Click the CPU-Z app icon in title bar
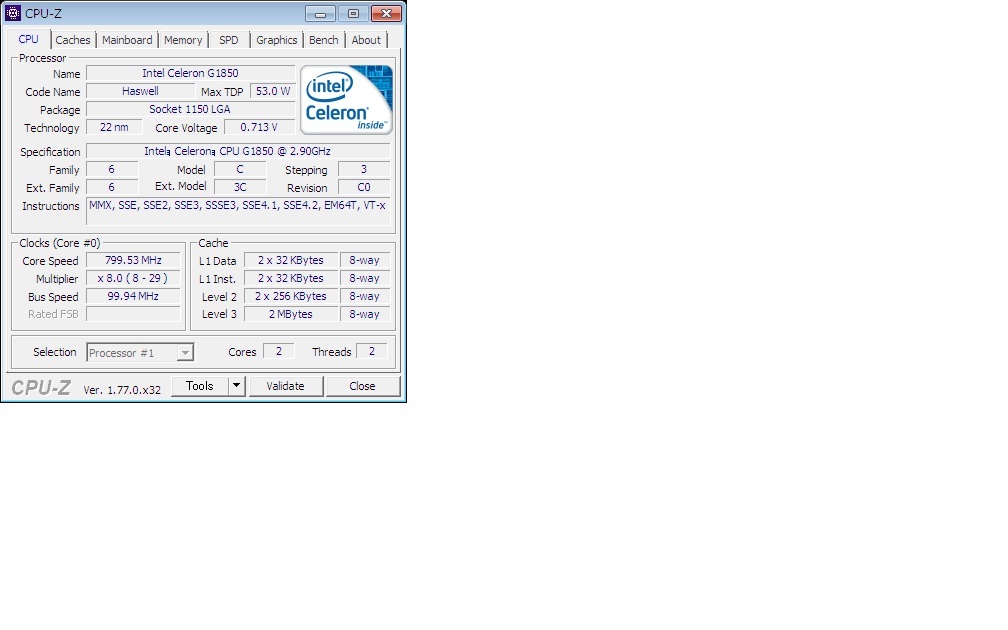The image size is (1008, 630). click(12, 13)
